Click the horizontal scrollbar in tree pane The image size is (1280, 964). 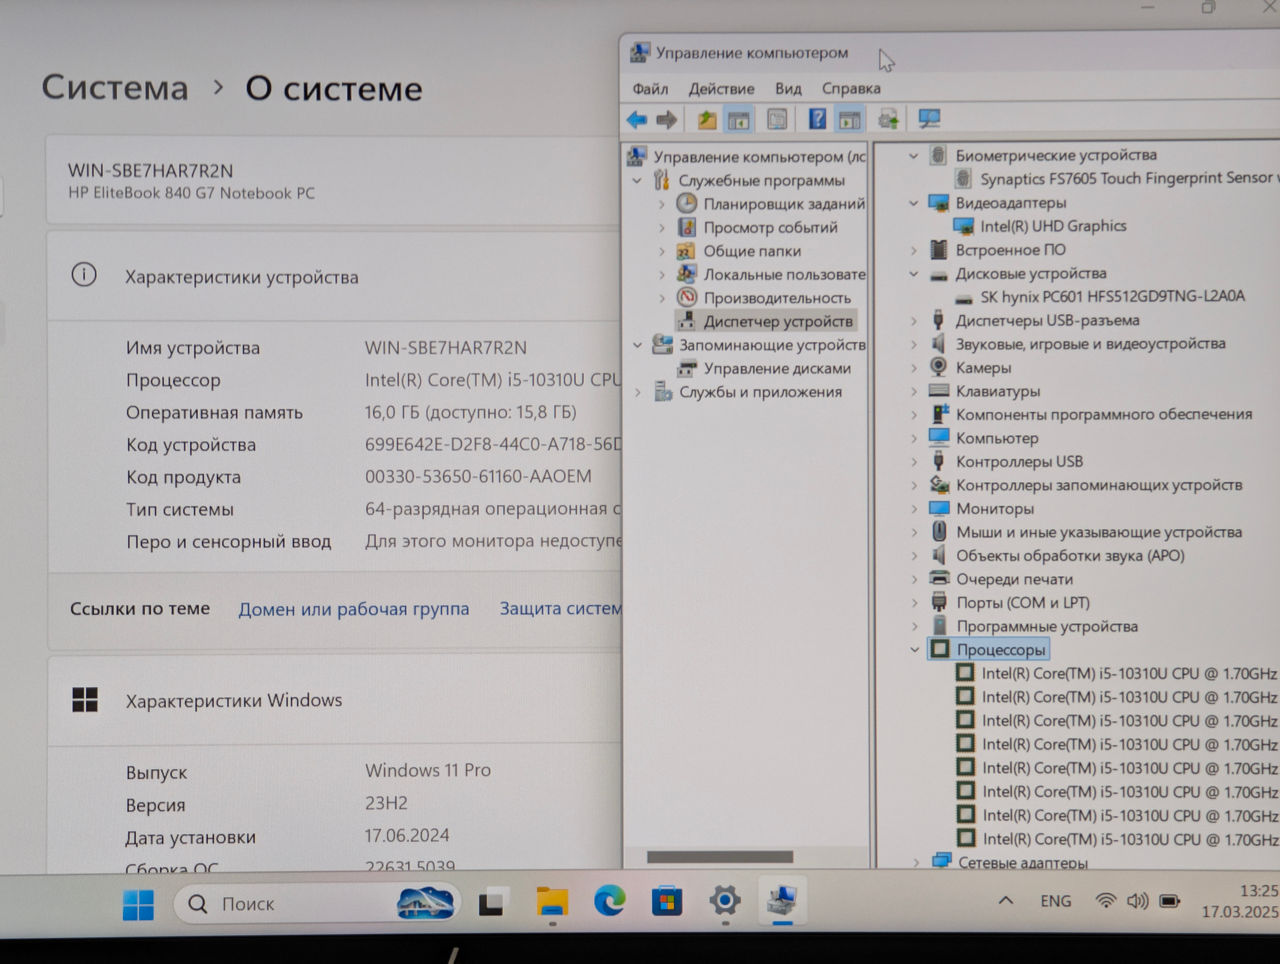click(720, 857)
